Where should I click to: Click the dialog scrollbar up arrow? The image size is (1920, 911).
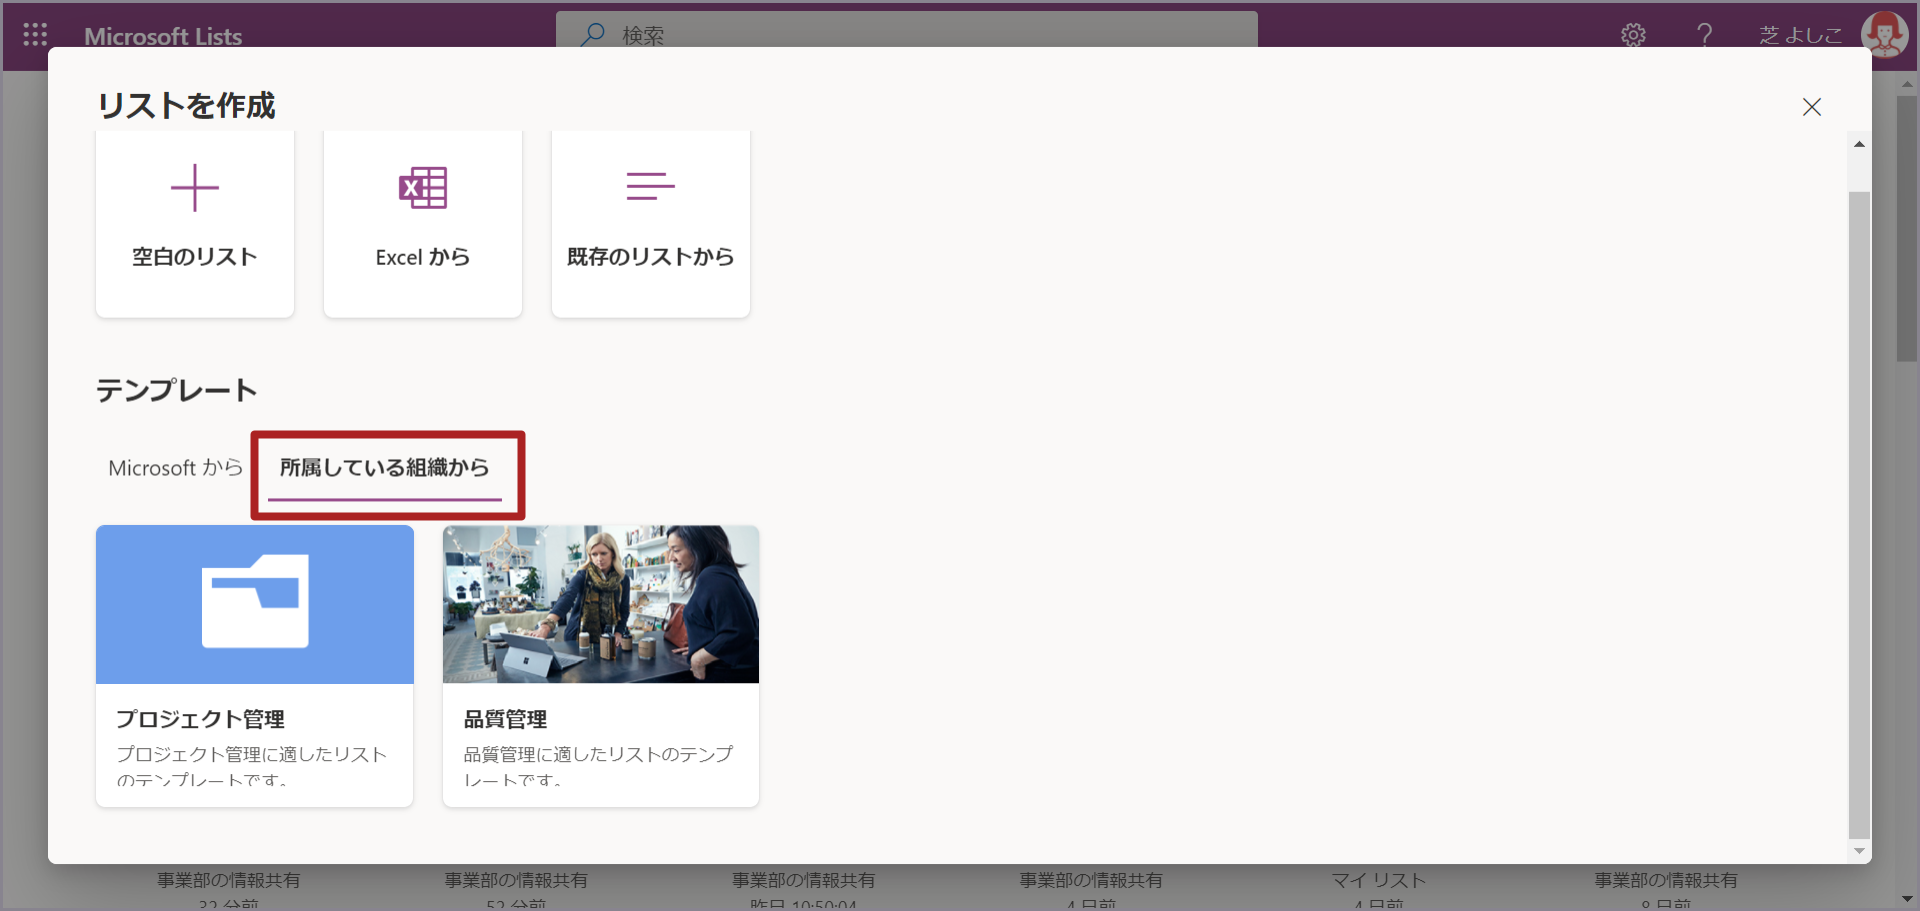[x=1859, y=144]
